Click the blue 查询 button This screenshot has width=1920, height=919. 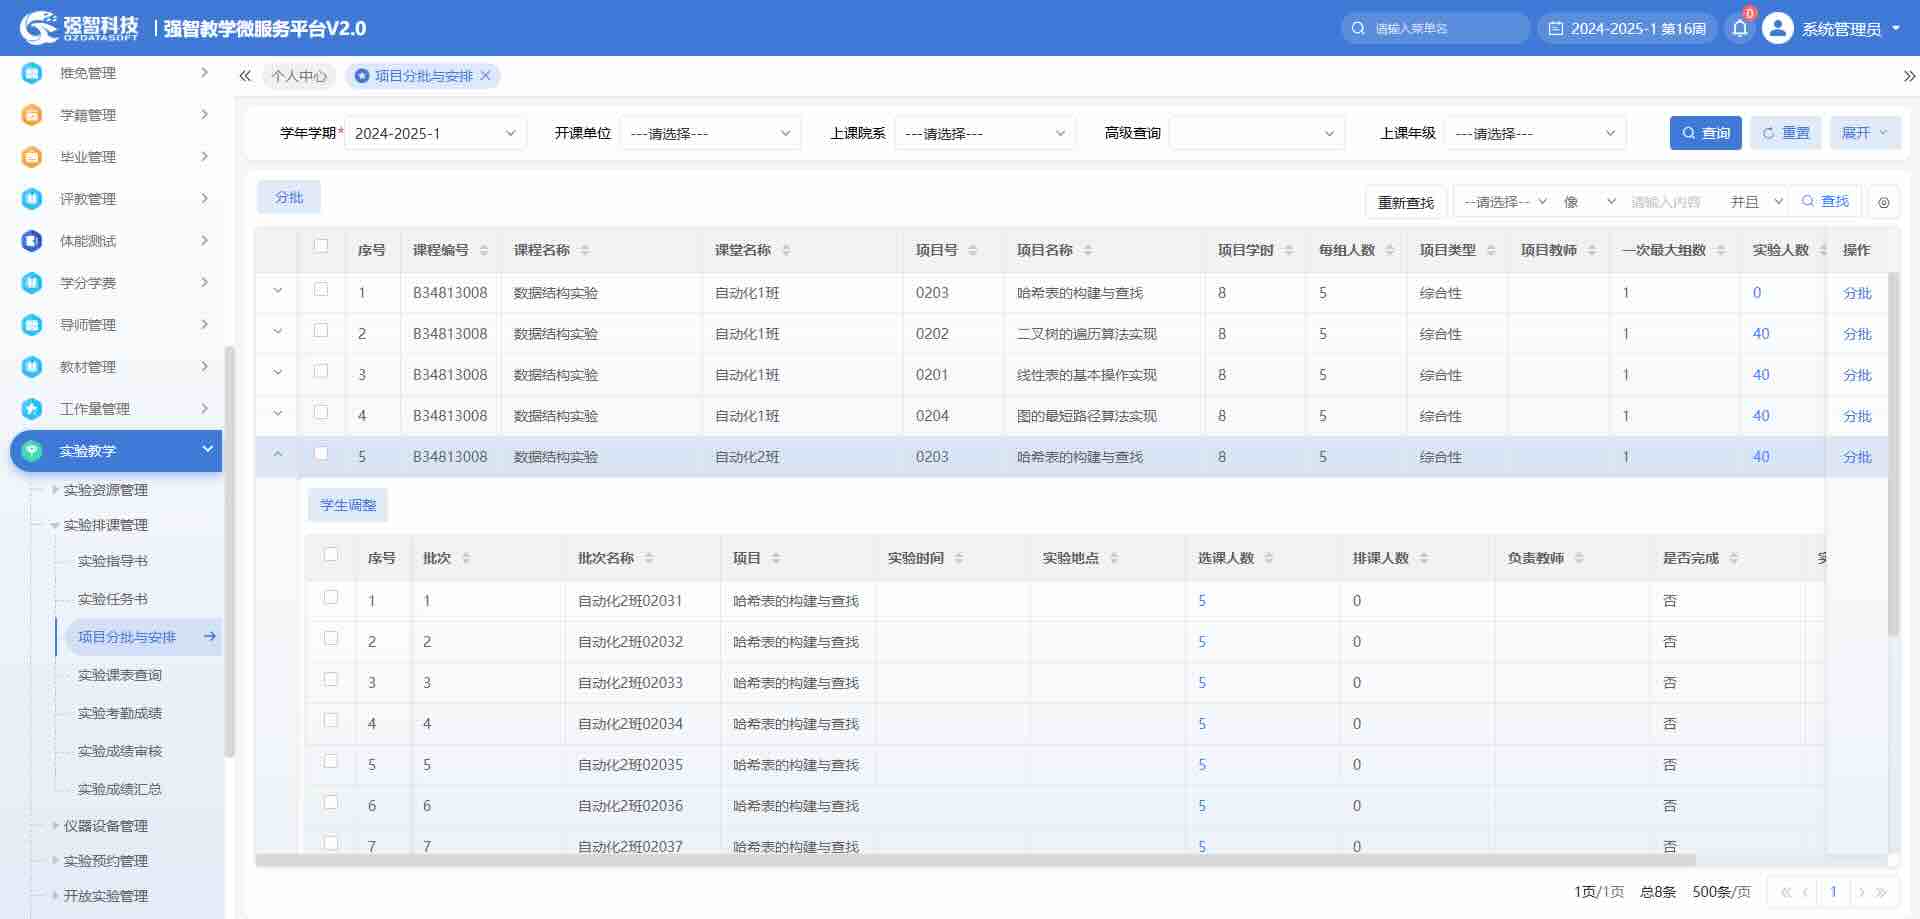(1705, 133)
